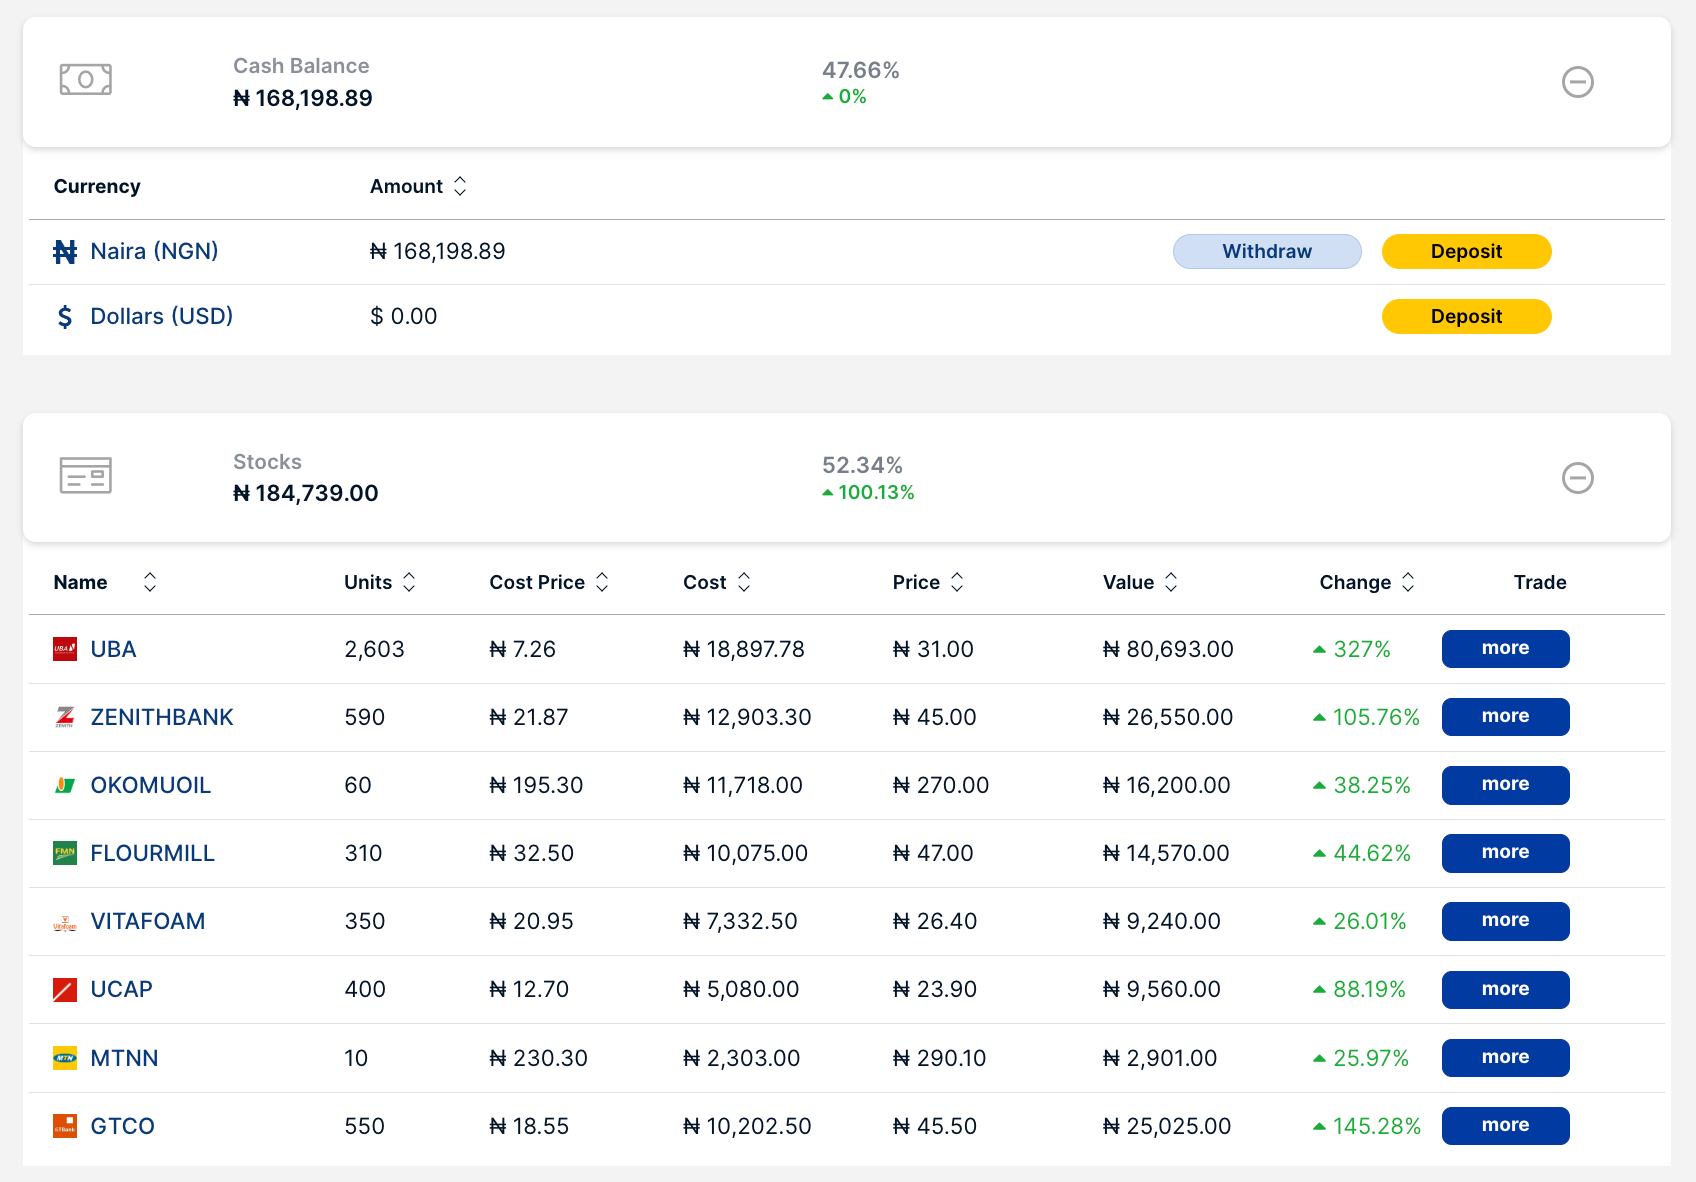The image size is (1696, 1182).
Task: Click VITAFOAM's 350 units cell
Action: (x=365, y=921)
